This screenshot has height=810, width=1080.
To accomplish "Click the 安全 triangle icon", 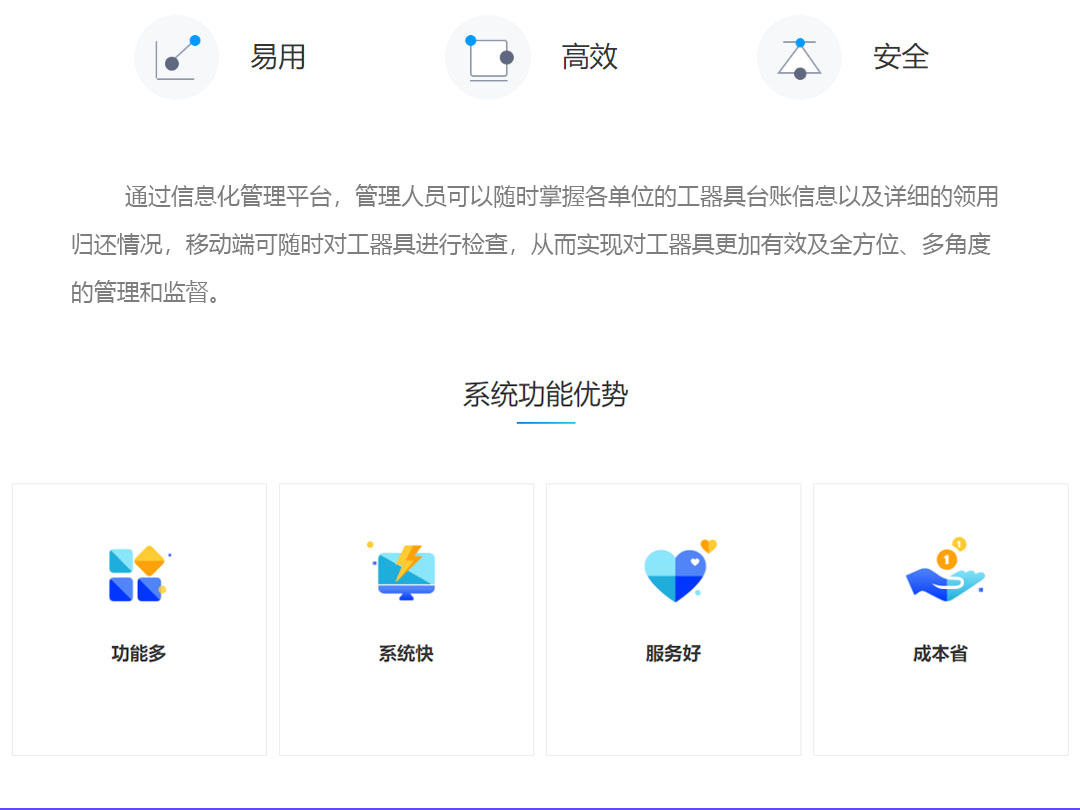I will (x=799, y=58).
